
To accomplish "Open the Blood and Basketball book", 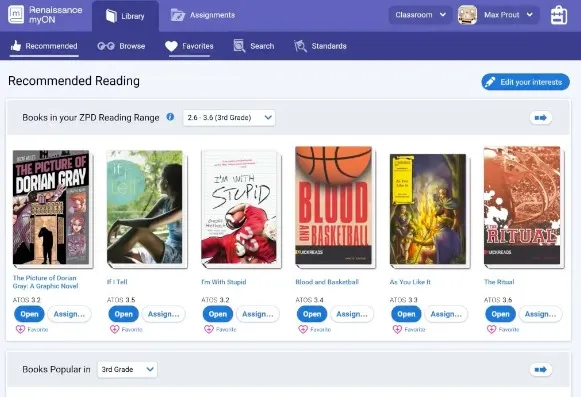I will coord(312,314).
